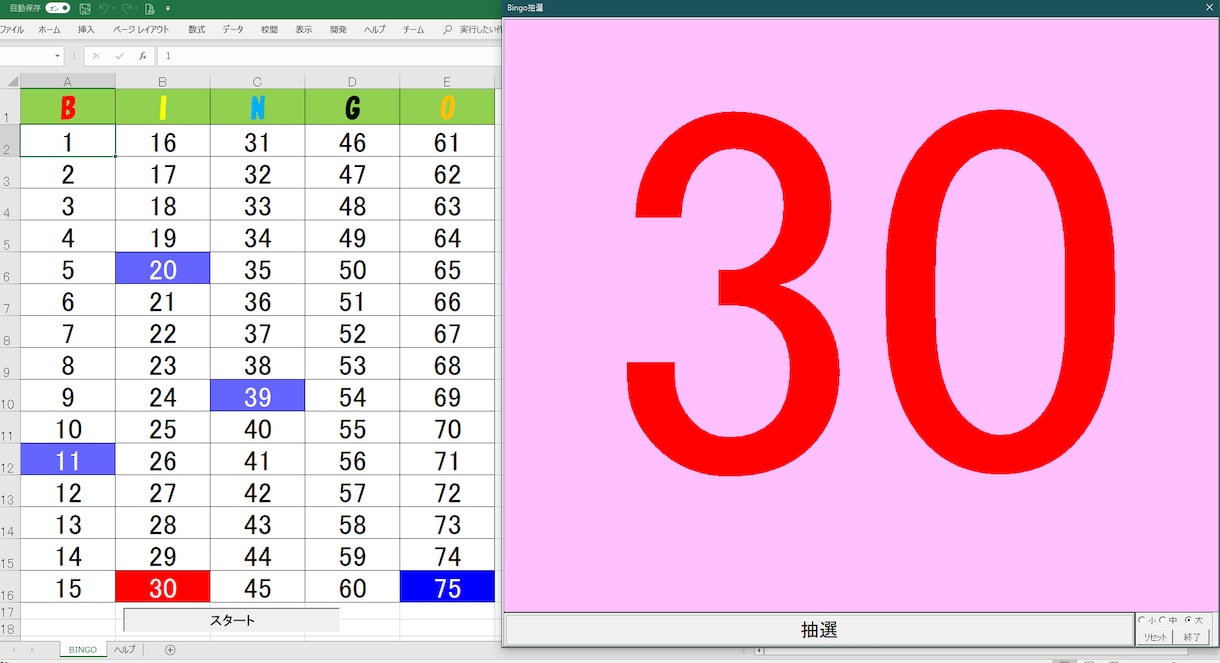Image resolution: width=1220 pixels, height=663 pixels.
Task: Click the next sheet navigation arrow
Action: coord(32,650)
